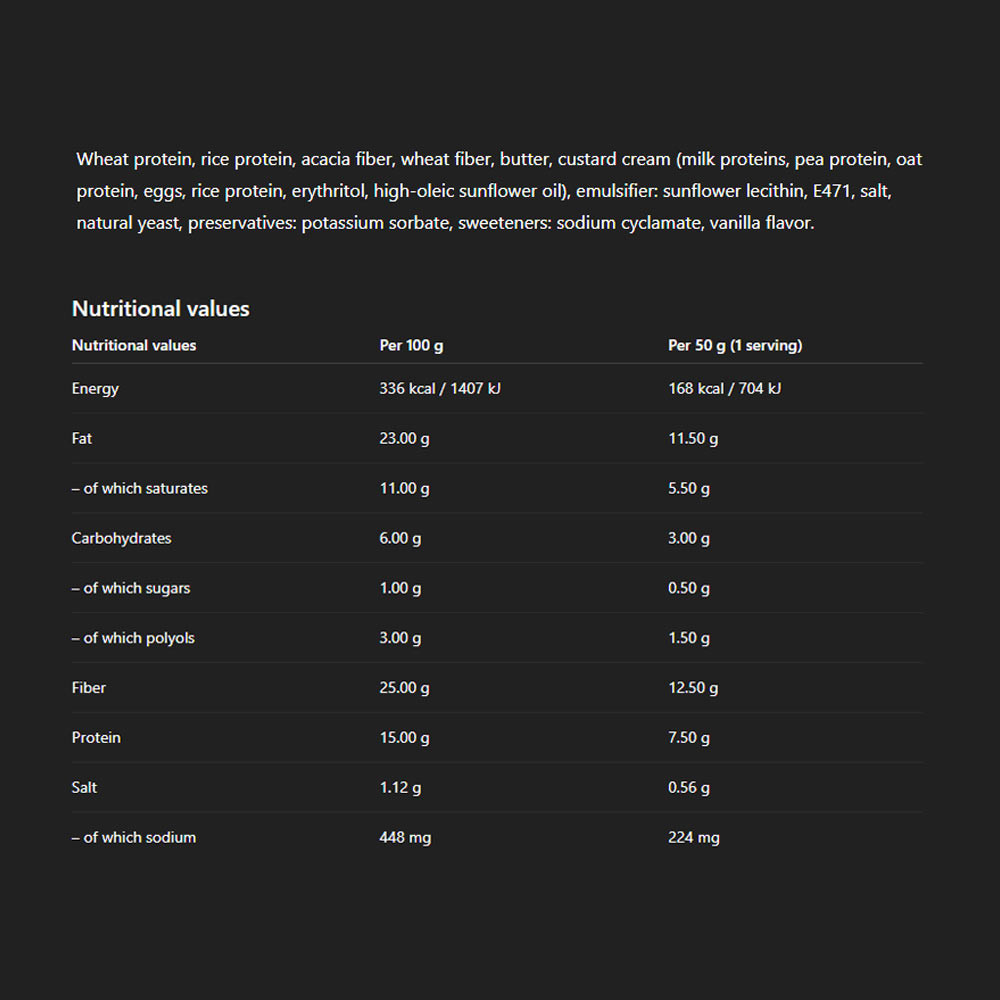
Task: Click the ingredients paragraph starting "Wheat protein"
Action: (x=498, y=191)
